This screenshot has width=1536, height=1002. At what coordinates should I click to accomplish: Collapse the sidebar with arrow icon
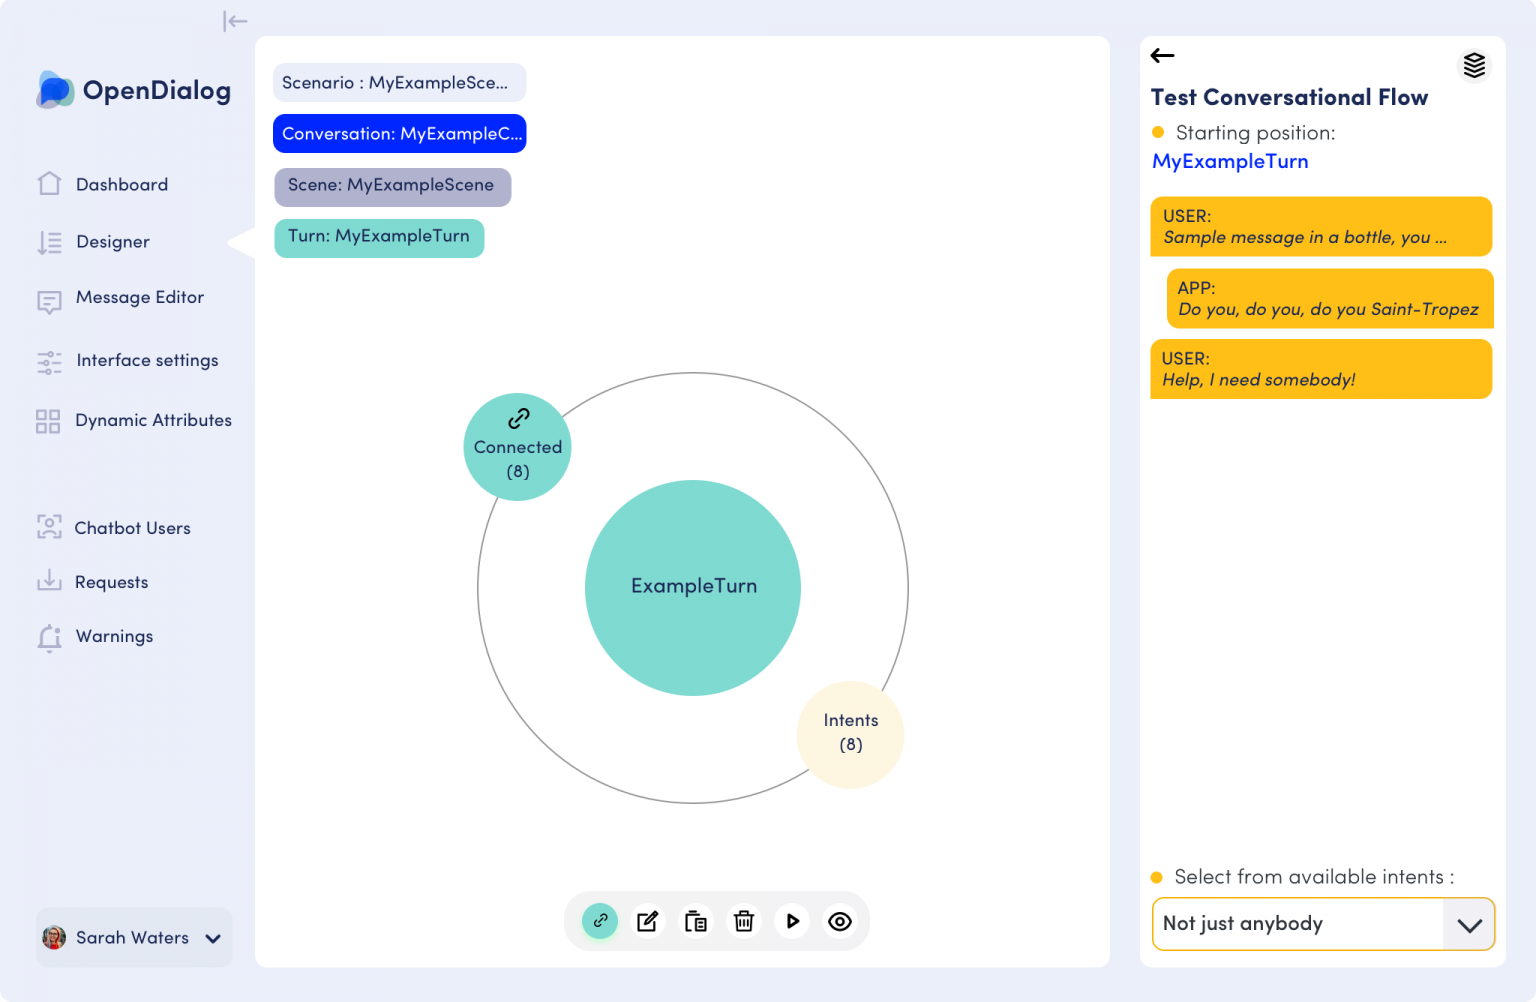point(235,21)
